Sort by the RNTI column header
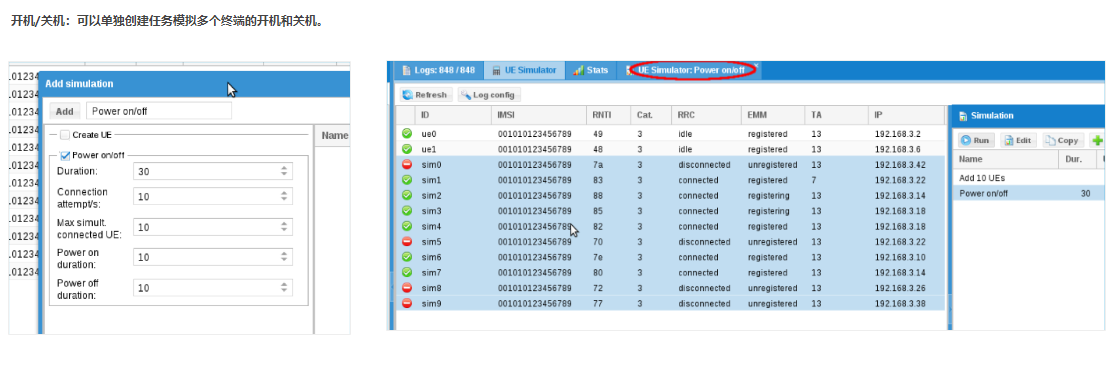The width and height of the screenshot is (1116, 379). coord(609,115)
